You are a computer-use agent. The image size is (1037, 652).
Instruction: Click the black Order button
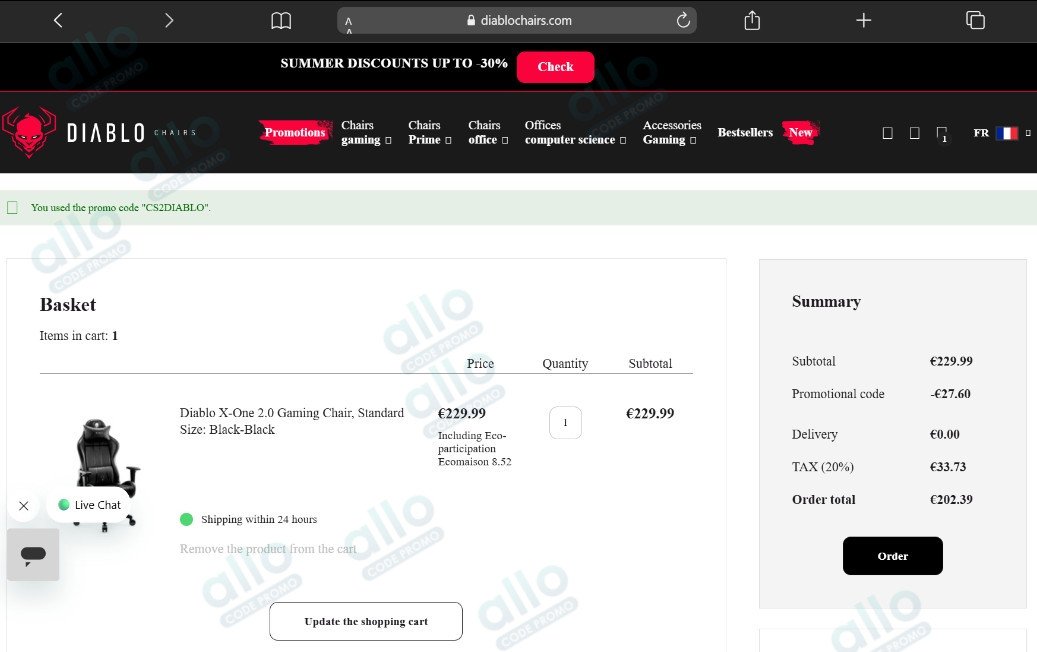click(893, 556)
